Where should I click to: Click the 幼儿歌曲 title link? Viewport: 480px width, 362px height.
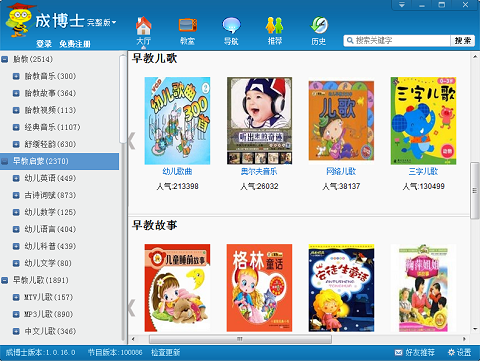point(177,172)
